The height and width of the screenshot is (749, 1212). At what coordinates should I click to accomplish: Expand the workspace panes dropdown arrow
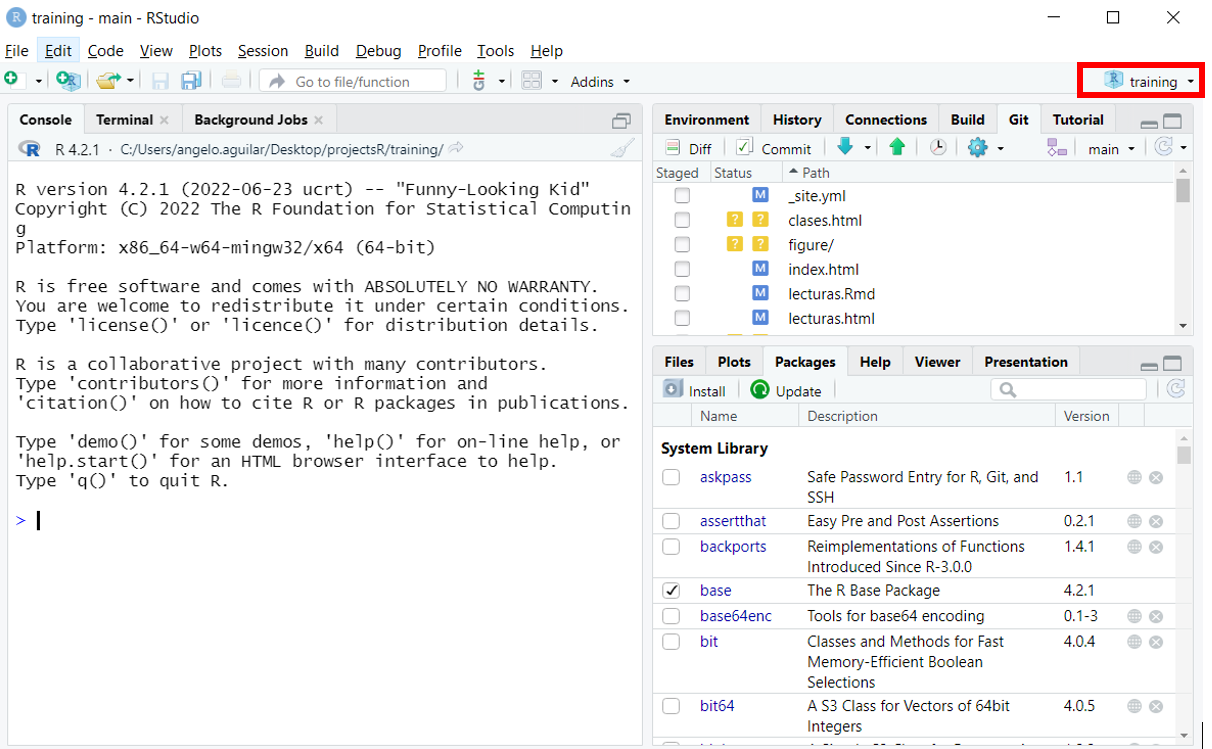tap(555, 81)
